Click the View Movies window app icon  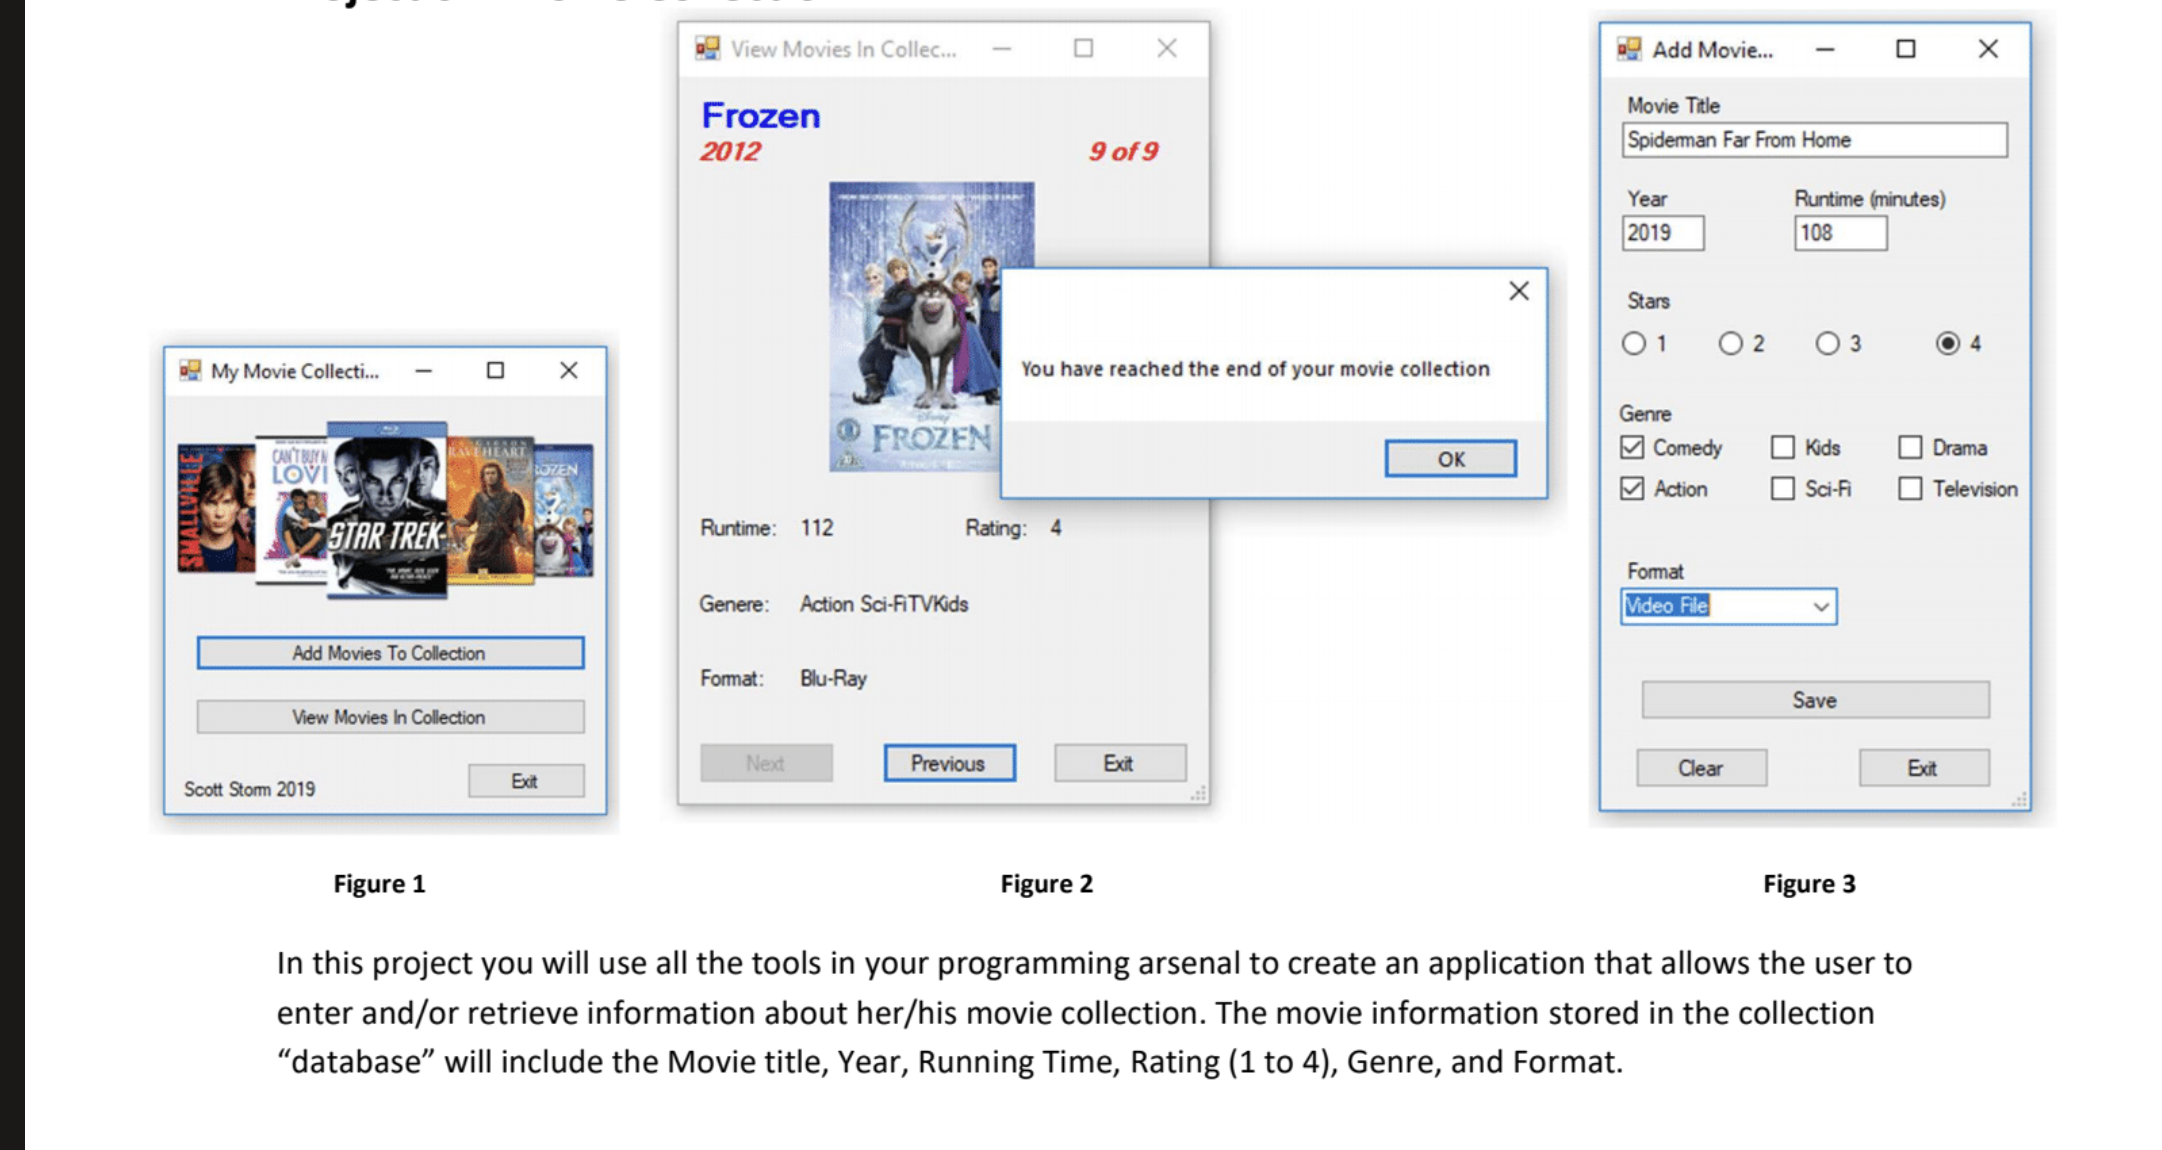pos(708,48)
